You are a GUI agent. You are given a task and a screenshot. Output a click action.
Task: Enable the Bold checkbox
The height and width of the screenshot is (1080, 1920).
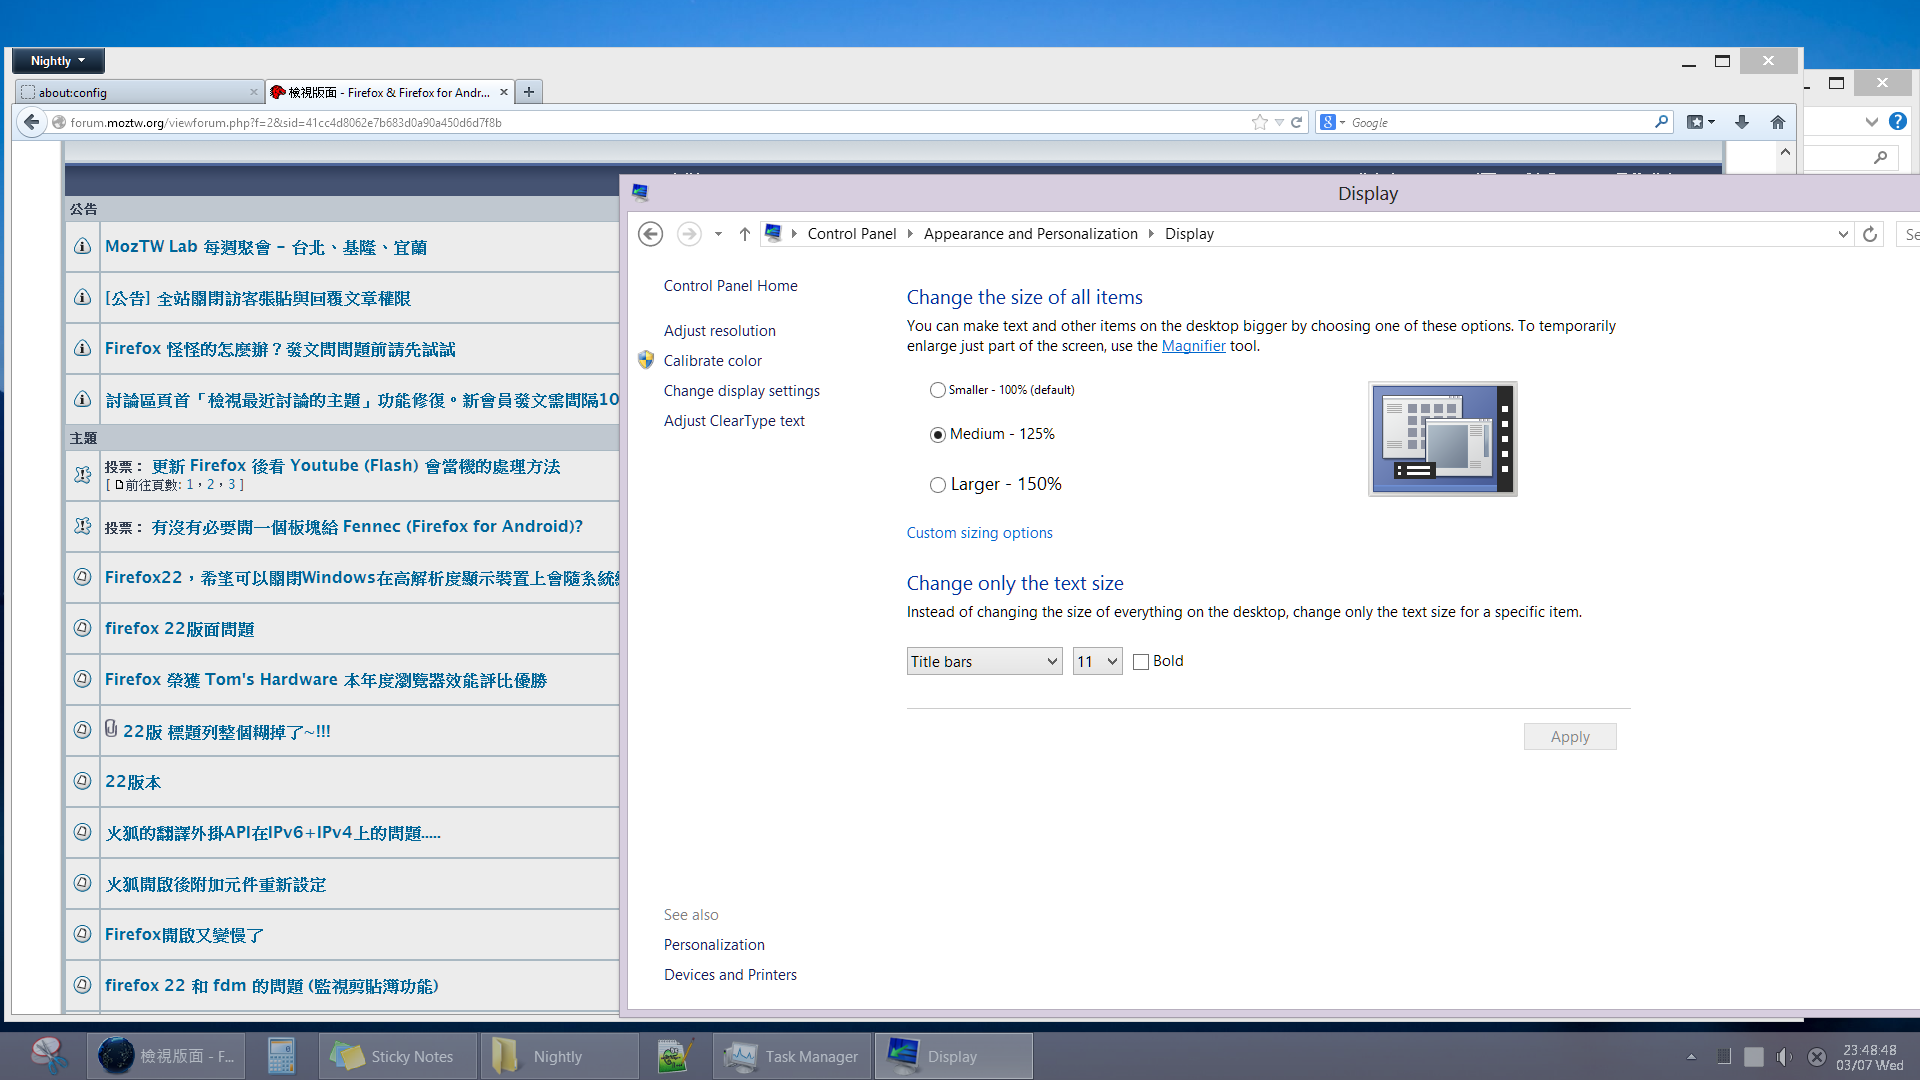[1141, 662]
